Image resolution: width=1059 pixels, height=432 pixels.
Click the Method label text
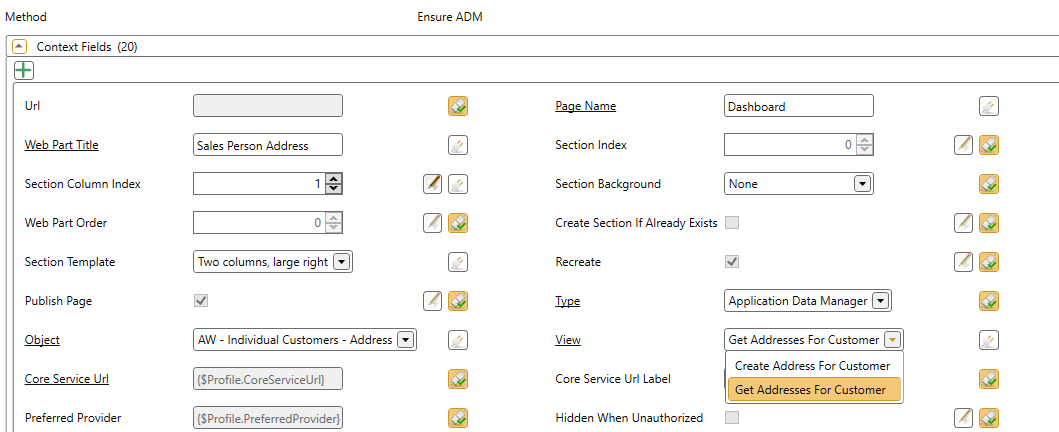click(x=26, y=17)
